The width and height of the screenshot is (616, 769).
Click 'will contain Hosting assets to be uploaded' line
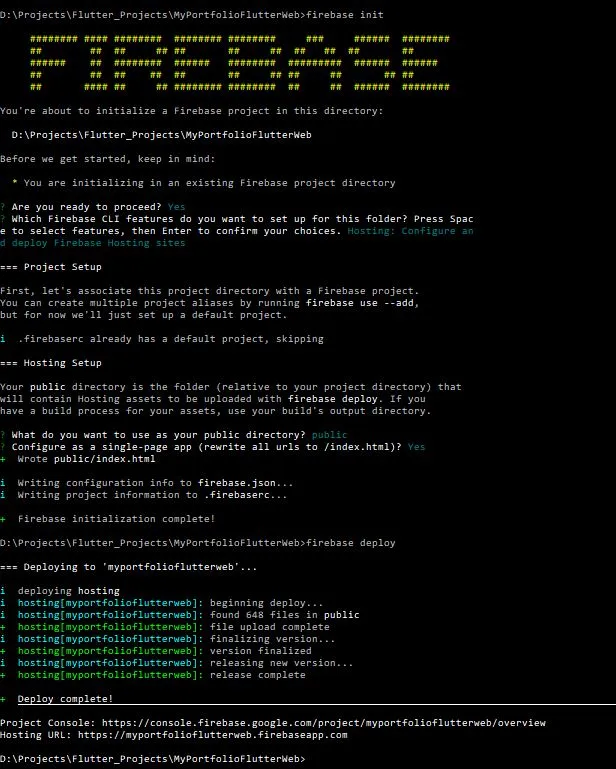pyautogui.click(x=212, y=399)
